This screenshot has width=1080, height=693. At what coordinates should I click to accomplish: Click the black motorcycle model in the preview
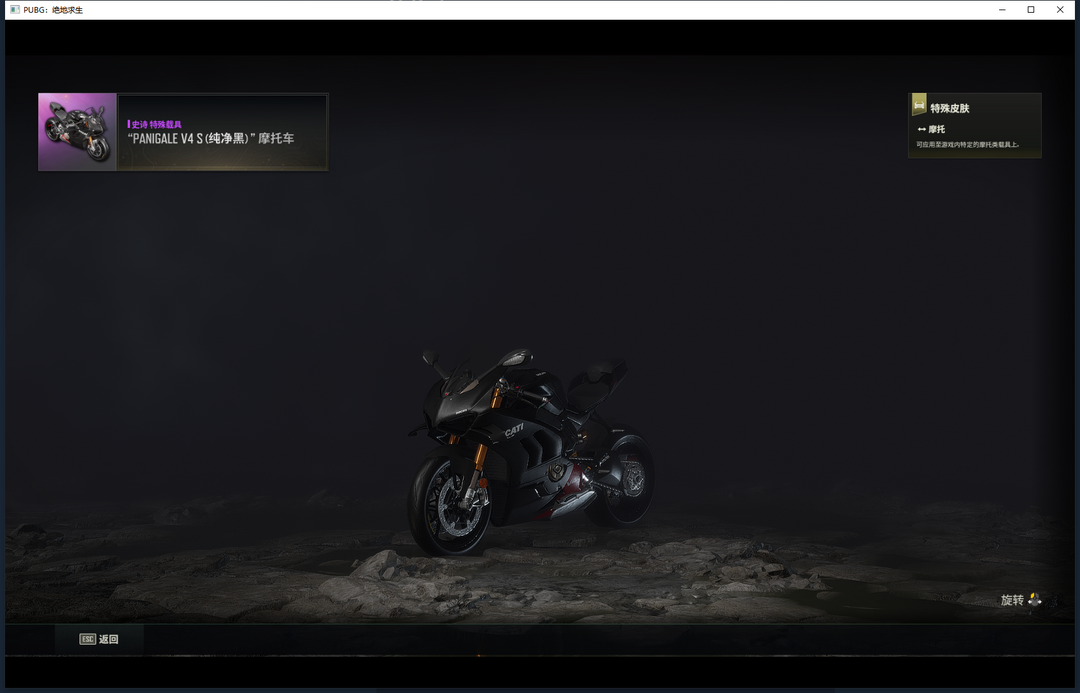pos(531,451)
